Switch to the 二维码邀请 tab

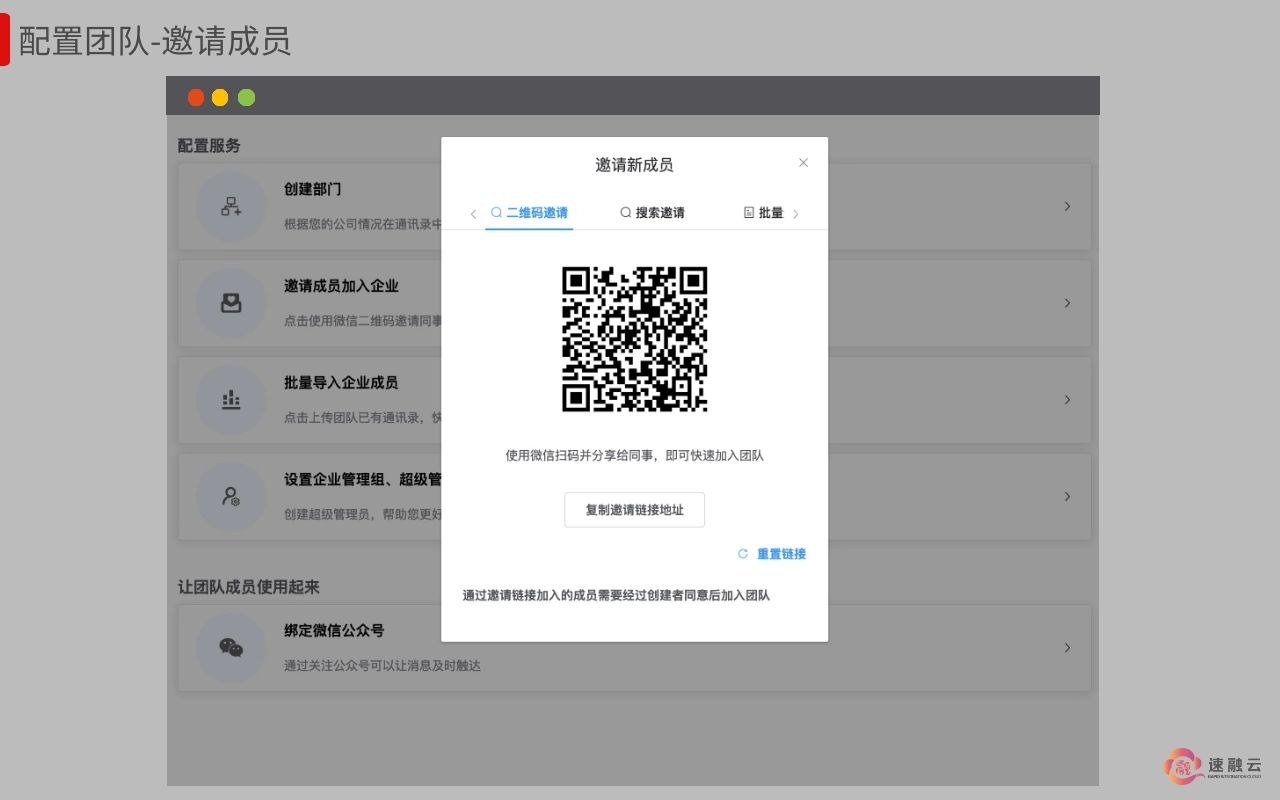529,213
